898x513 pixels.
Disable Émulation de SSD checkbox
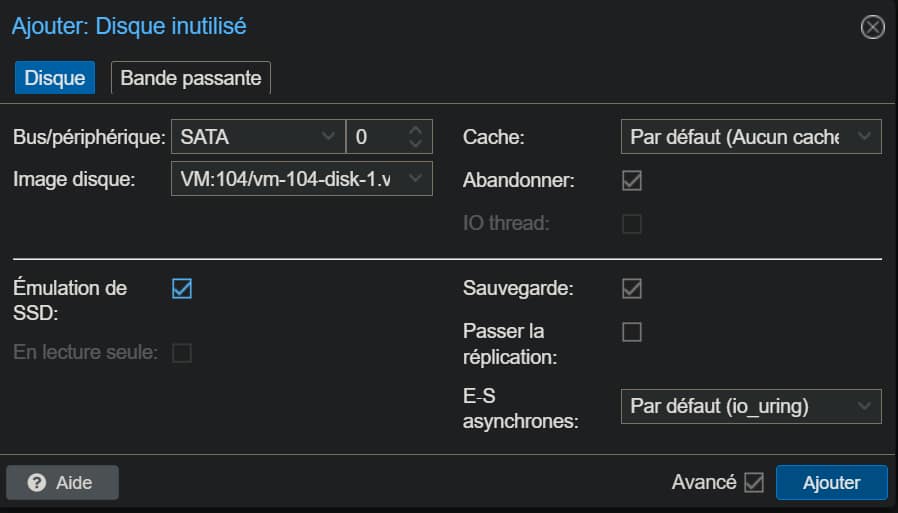coord(182,289)
